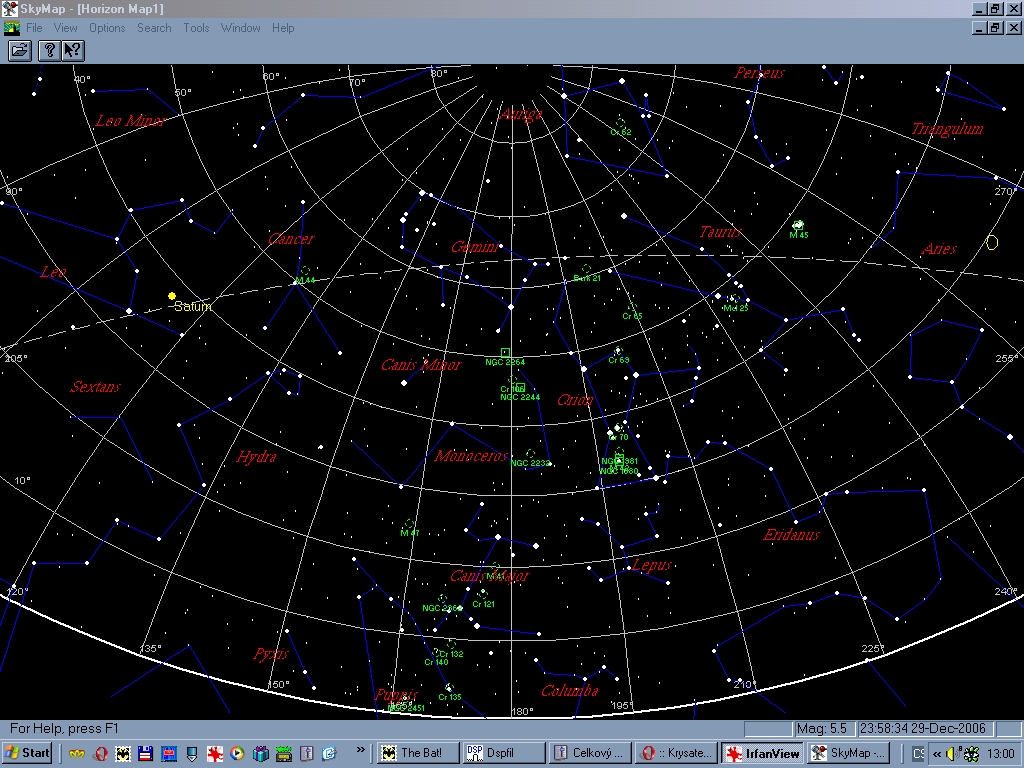Screen dimensions: 1024x768
Task: Click the Leo Minor constellation label
Action: tap(131, 121)
